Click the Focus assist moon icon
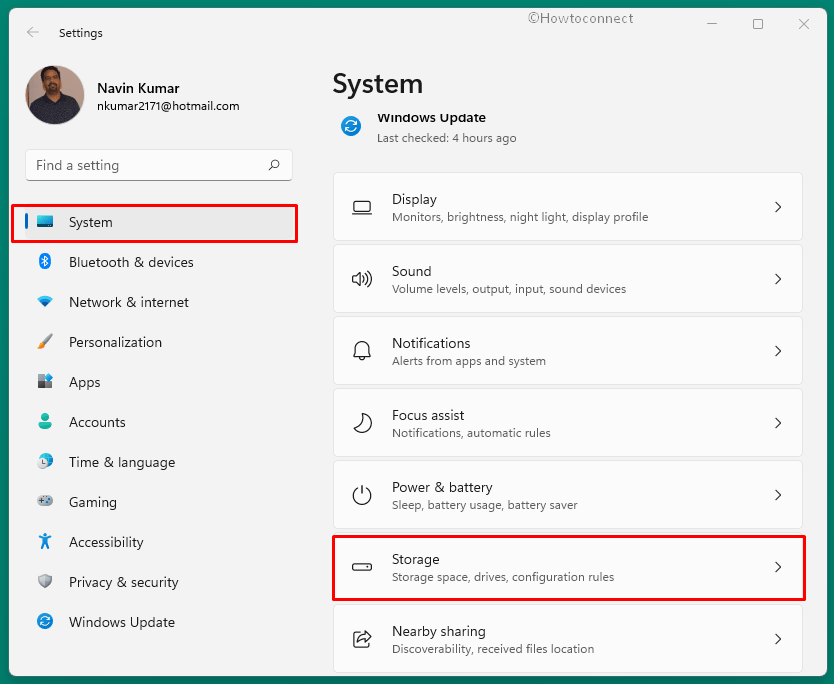This screenshot has width=834, height=684. click(362, 423)
